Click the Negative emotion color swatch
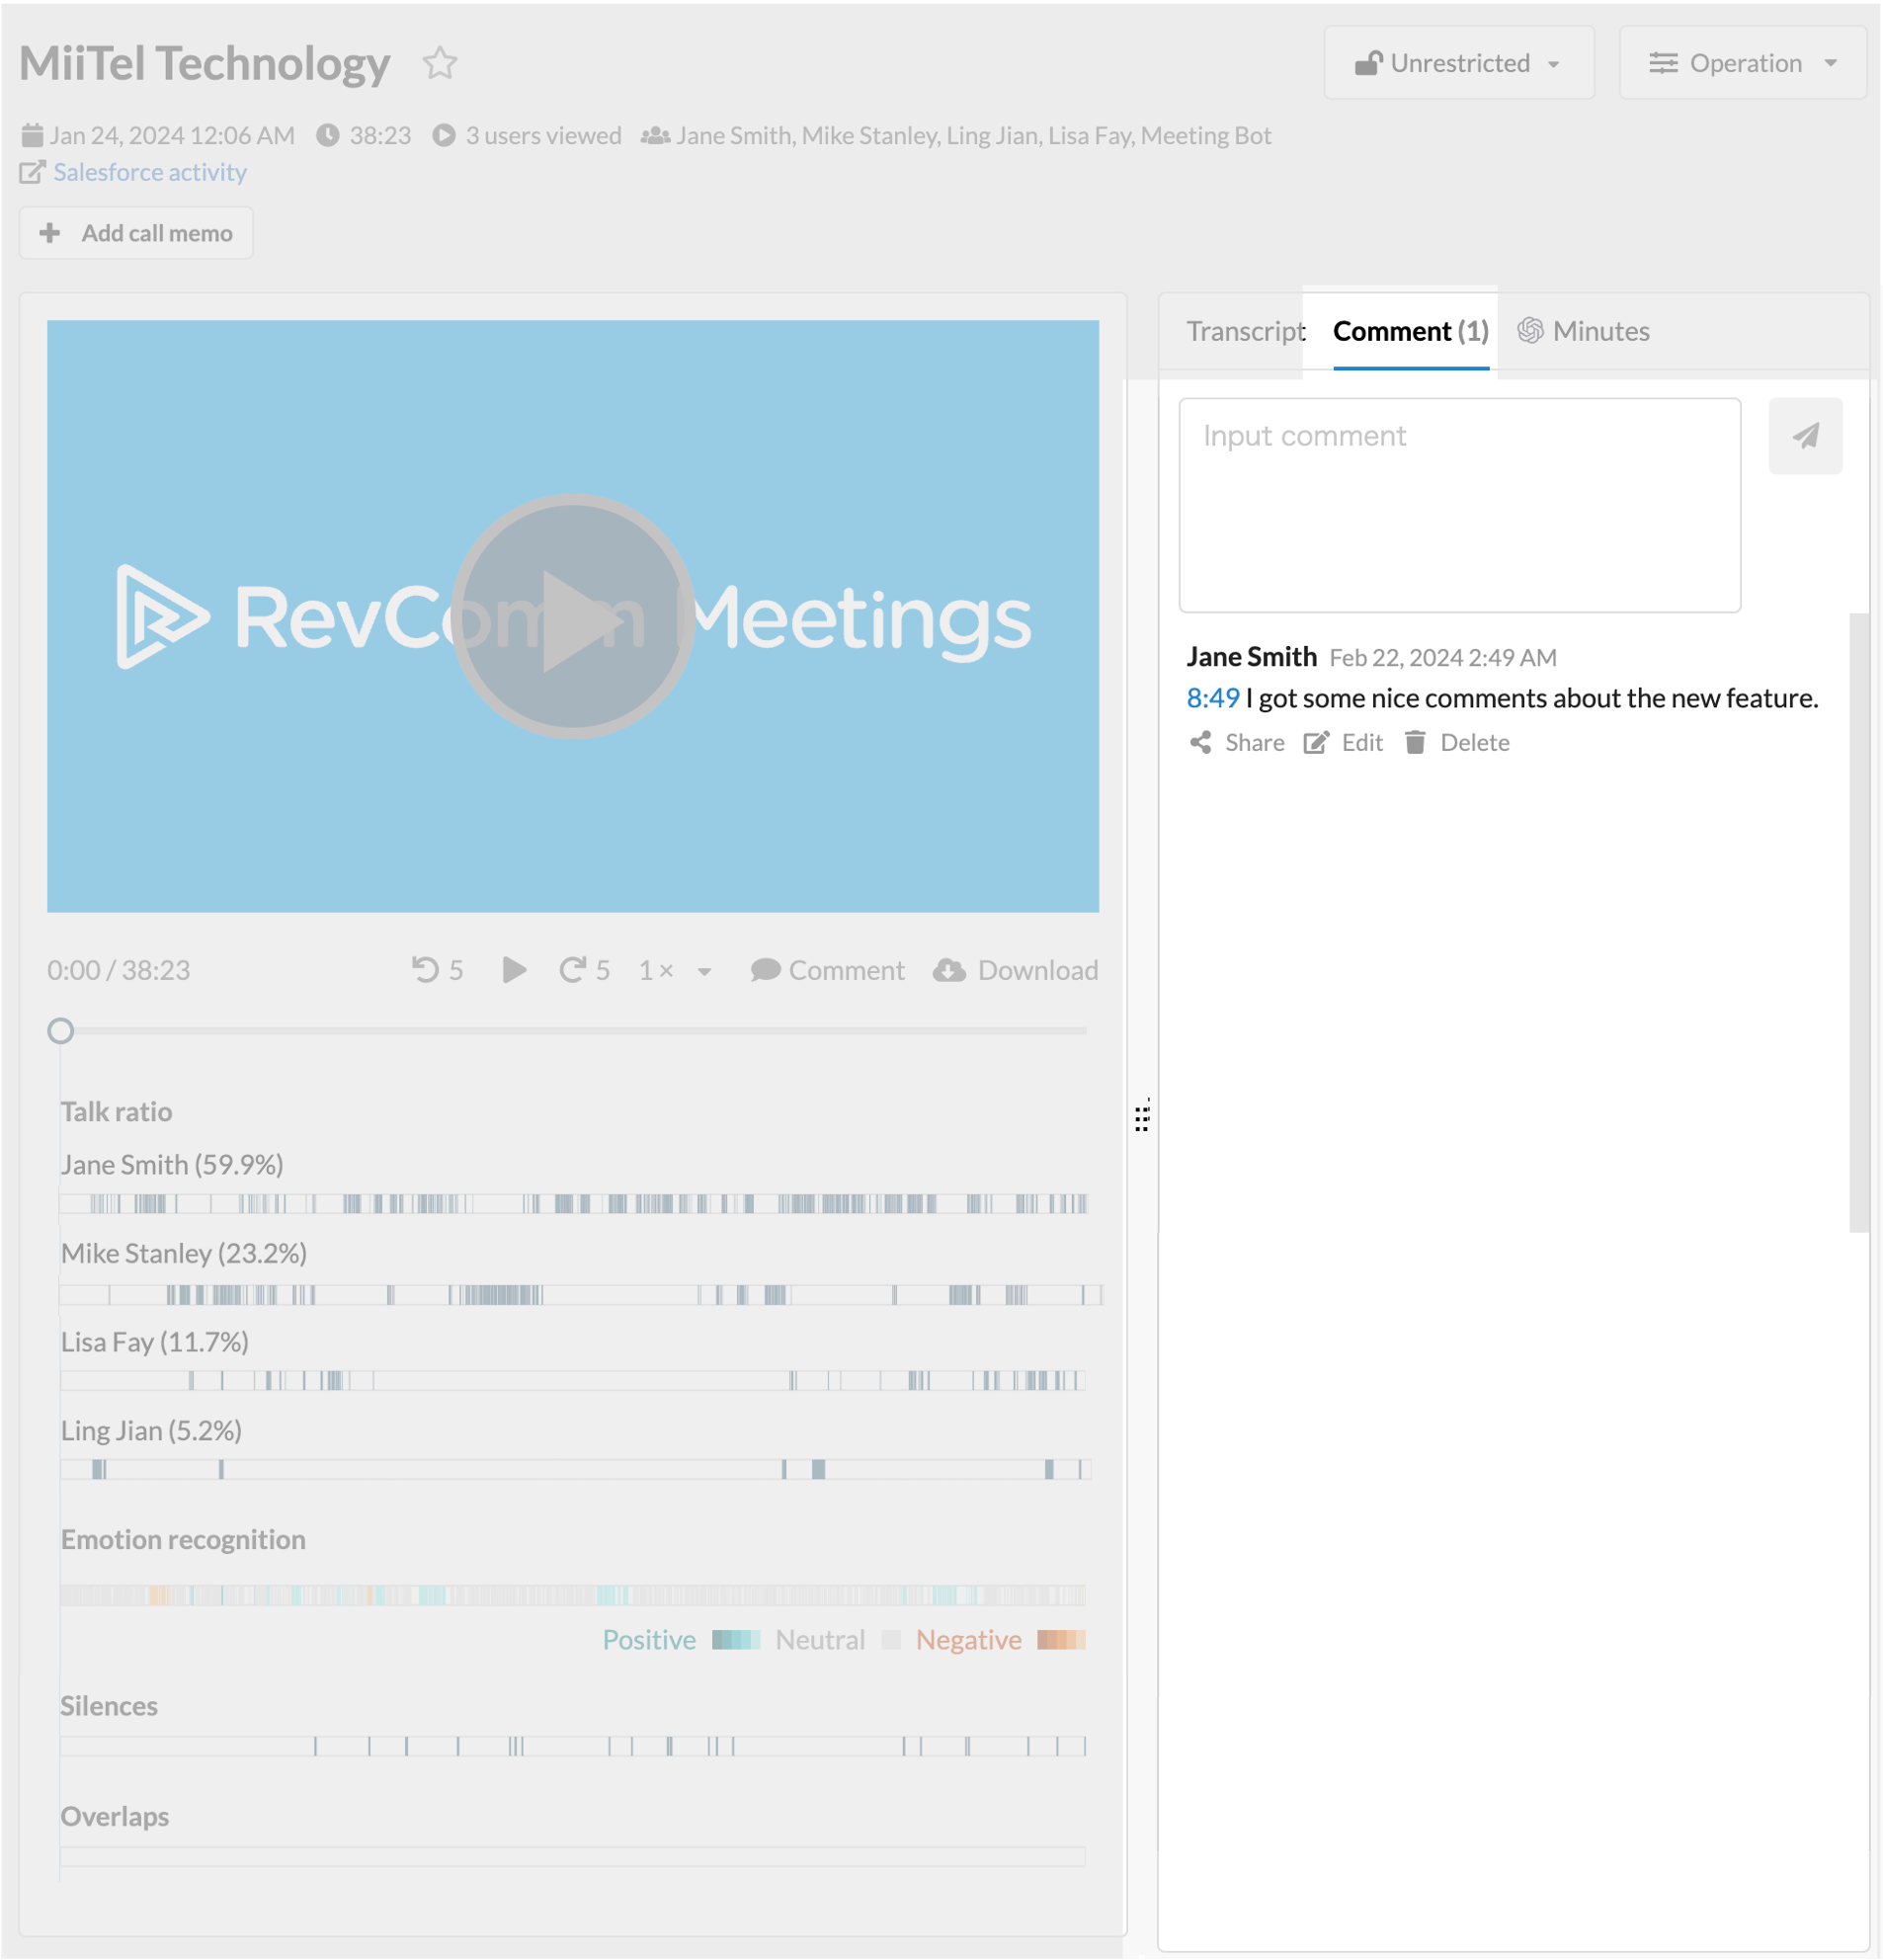 coord(1061,1640)
